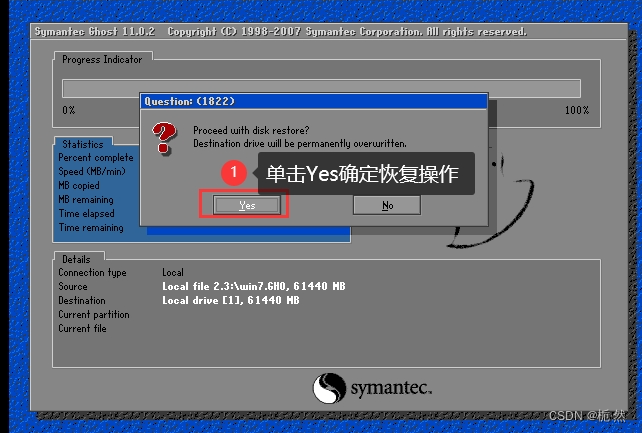642x433 pixels.
Task: Click the Current partition label
Action: point(94,314)
